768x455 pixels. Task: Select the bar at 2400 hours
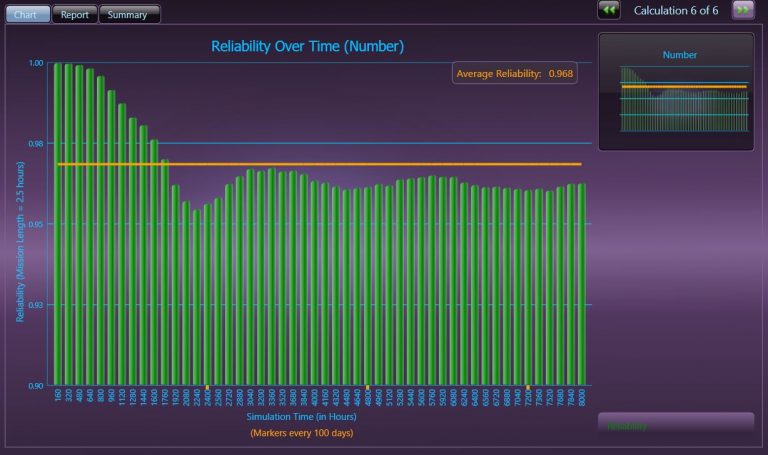(x=208, y=294)
